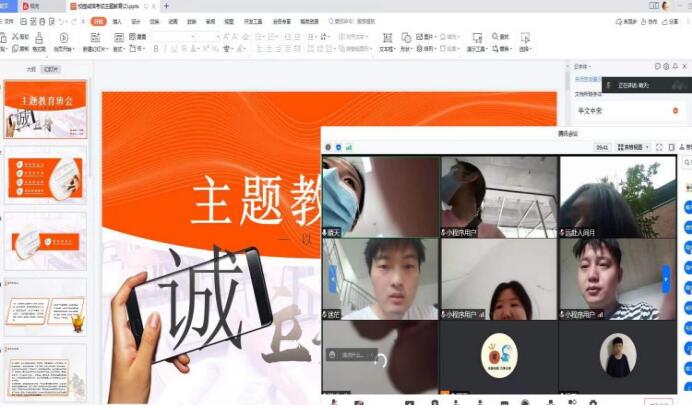Click the meeting info icon in Tencent Meeting
Viewport: 692px width, 410px height.
pos(328,147)
